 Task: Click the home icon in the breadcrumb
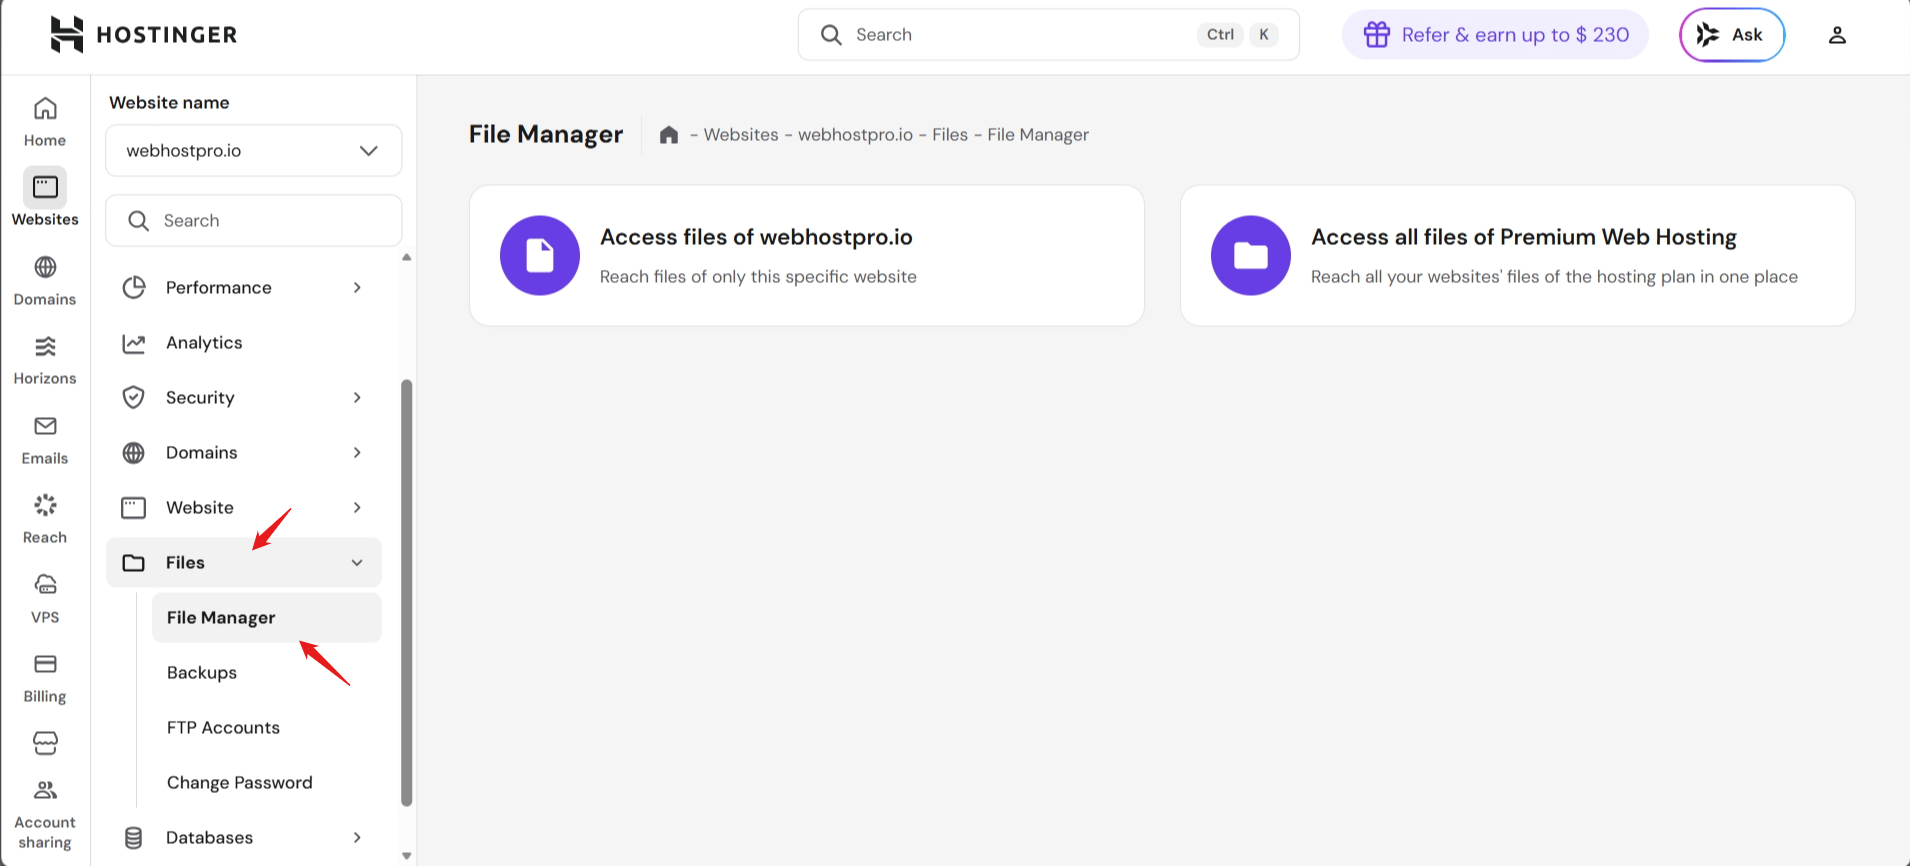coord(669,135)
